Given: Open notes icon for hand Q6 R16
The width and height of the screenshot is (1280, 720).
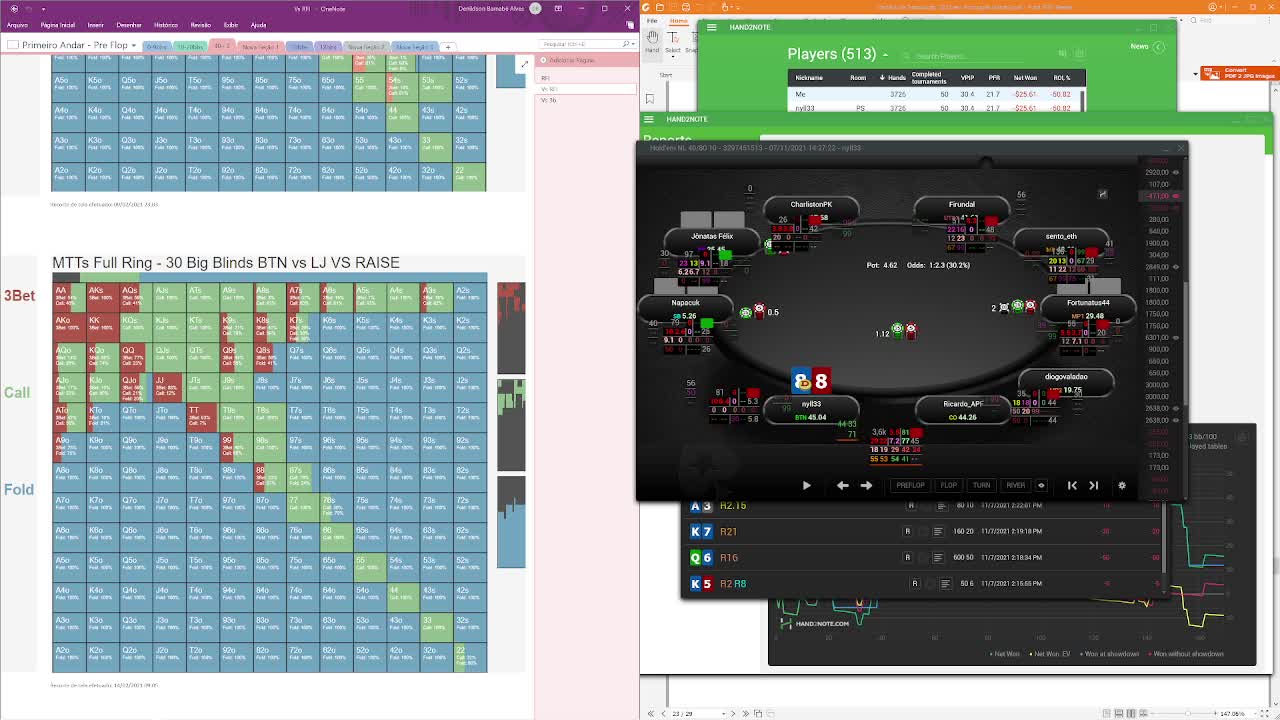Looking at the screenshot, I should (x=937, y=558).
